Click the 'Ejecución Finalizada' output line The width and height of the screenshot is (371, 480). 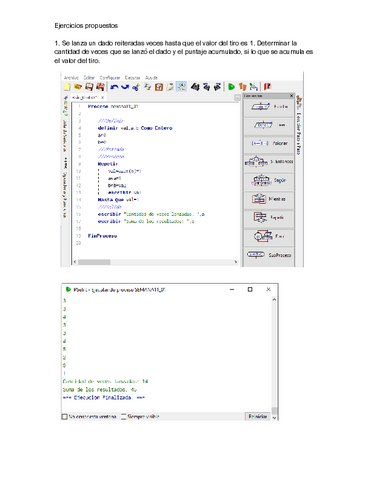104,398
